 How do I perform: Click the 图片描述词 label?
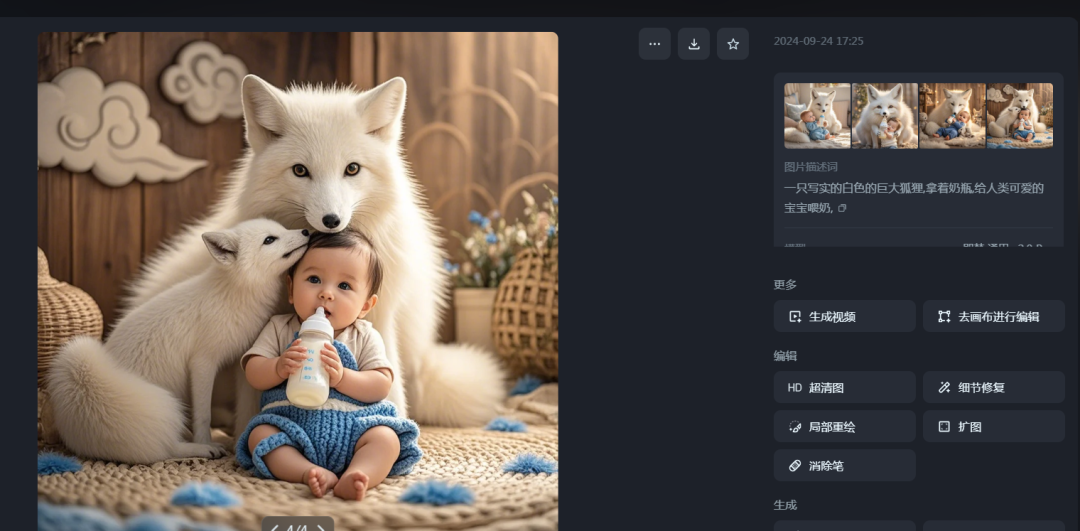(811, 167)
